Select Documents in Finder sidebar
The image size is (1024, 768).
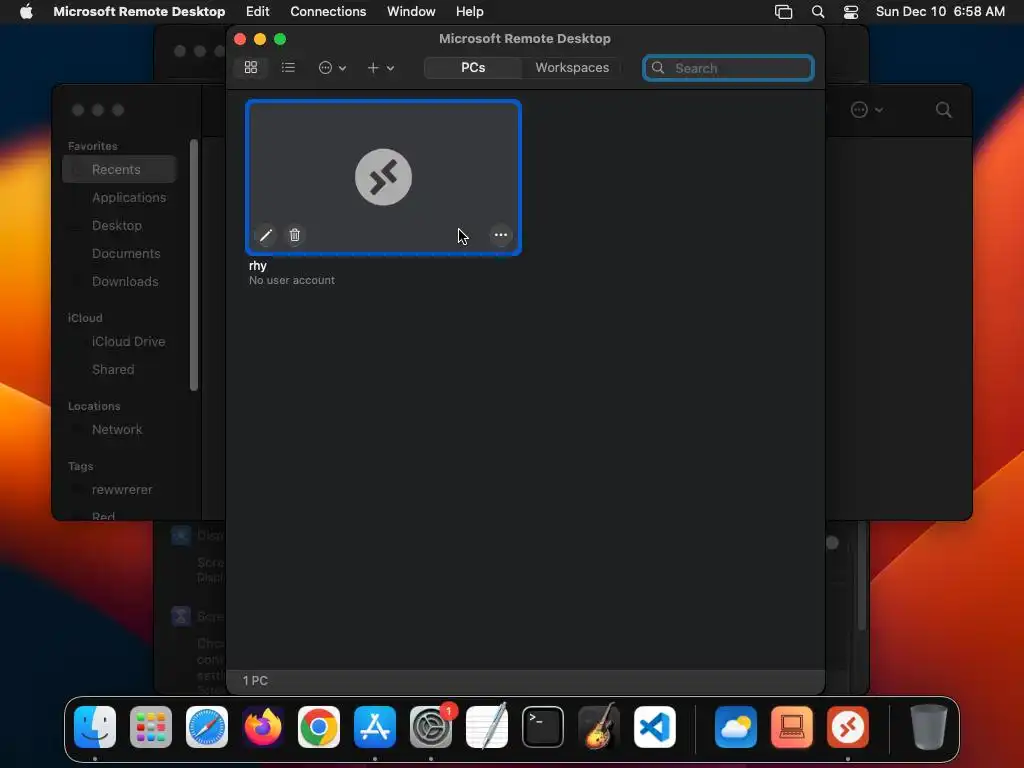[x=126, y=253]
